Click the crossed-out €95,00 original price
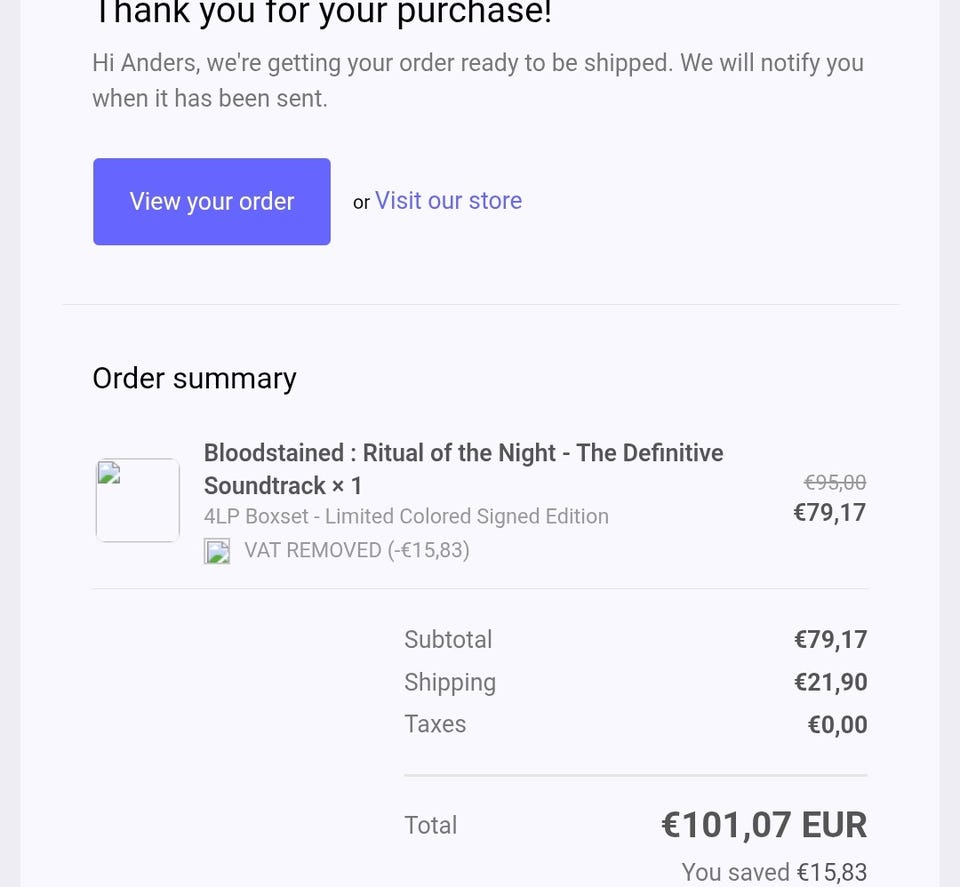This screenshot has width=960, height=887. pyautogui.click(x=835, y=482)
